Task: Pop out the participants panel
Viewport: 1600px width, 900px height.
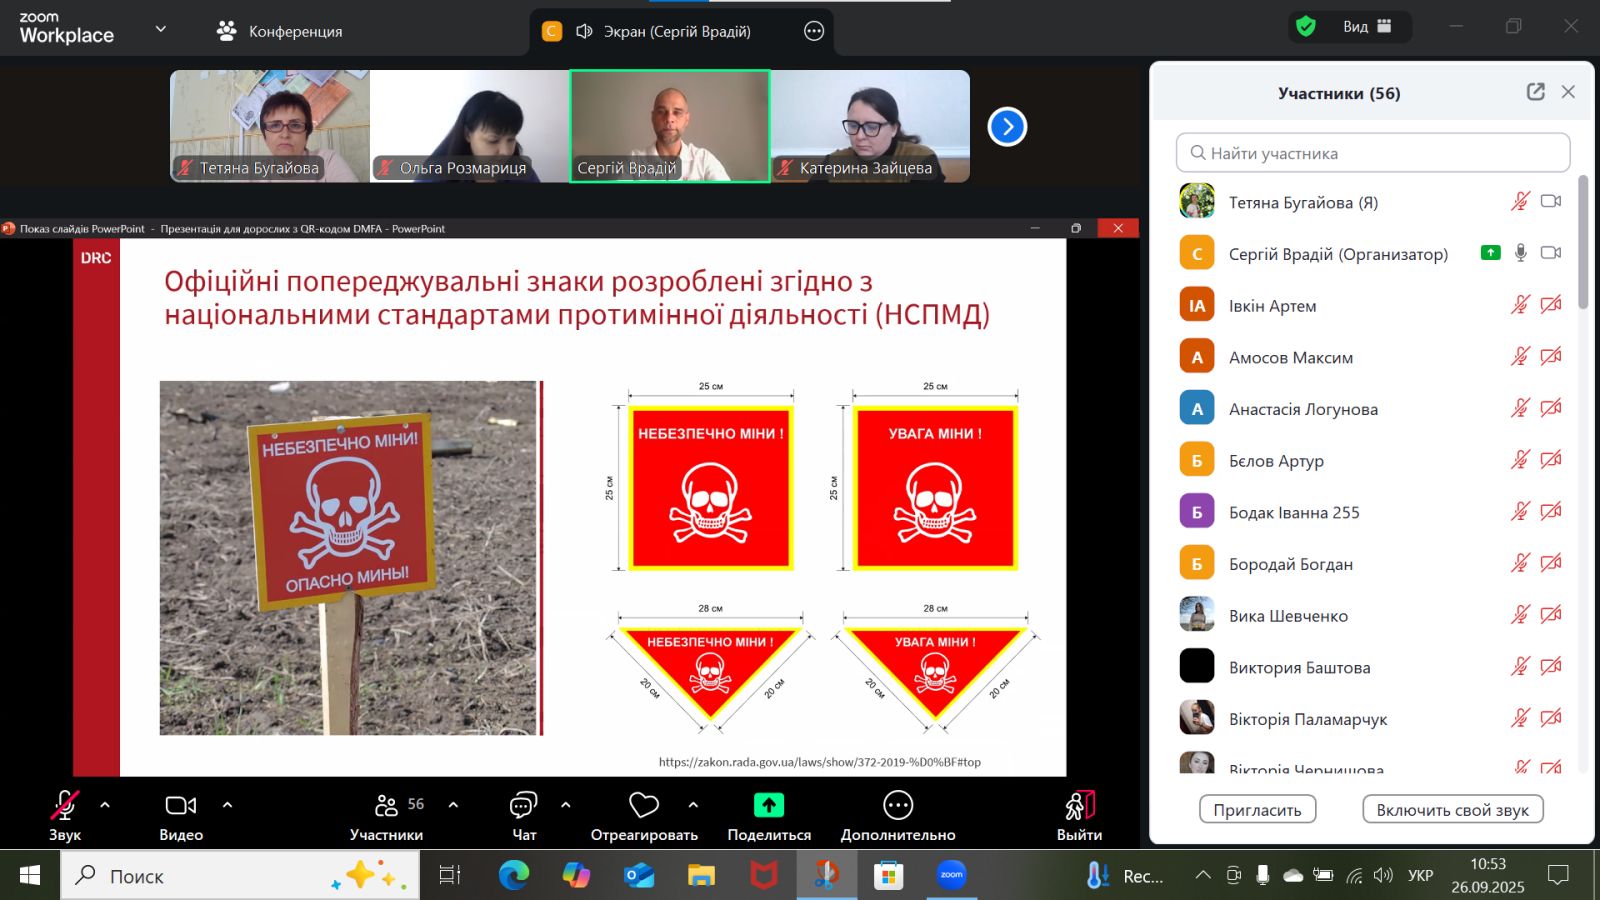Action: click(x=1536, y=92)
